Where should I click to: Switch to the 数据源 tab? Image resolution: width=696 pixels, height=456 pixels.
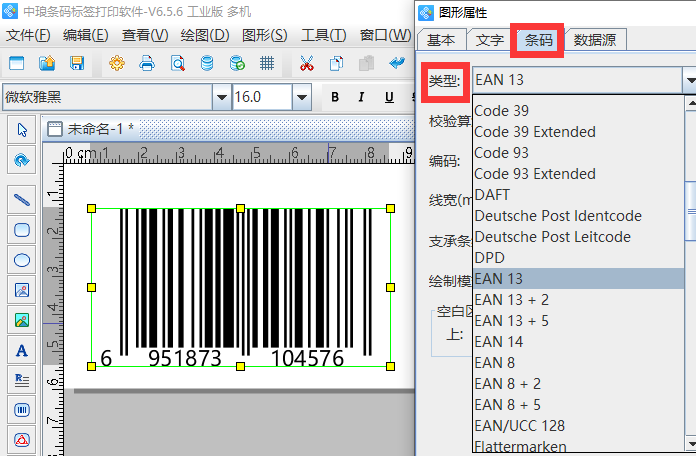[595, 40]
